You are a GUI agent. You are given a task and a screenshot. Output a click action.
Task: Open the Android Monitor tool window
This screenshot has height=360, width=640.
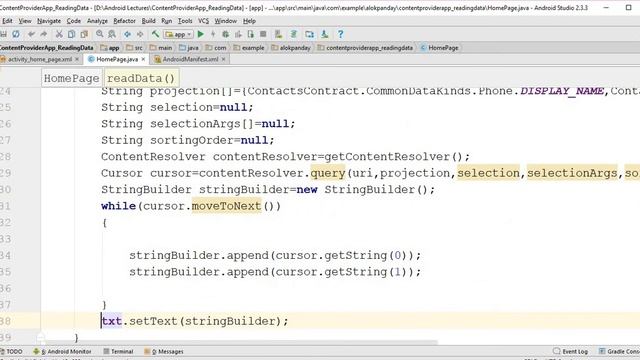62,351
